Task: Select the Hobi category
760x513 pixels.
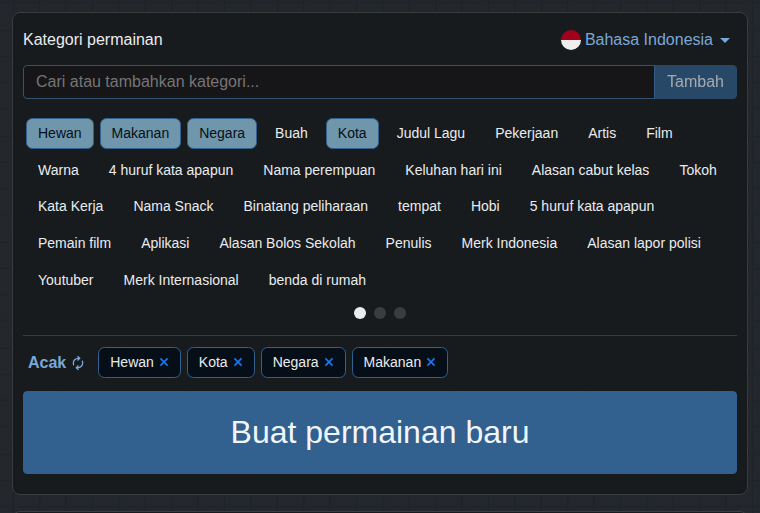Action: point(485,207)
